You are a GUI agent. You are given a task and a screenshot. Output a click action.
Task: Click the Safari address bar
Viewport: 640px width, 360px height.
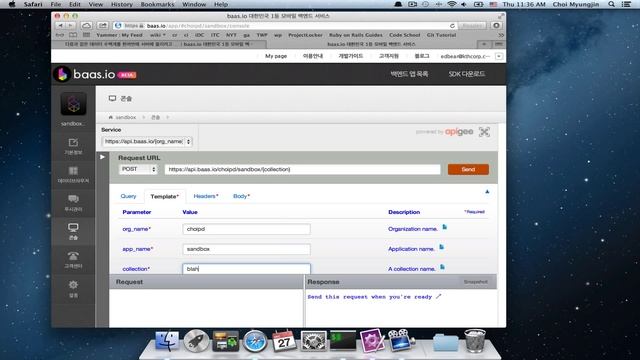(284, 26)
